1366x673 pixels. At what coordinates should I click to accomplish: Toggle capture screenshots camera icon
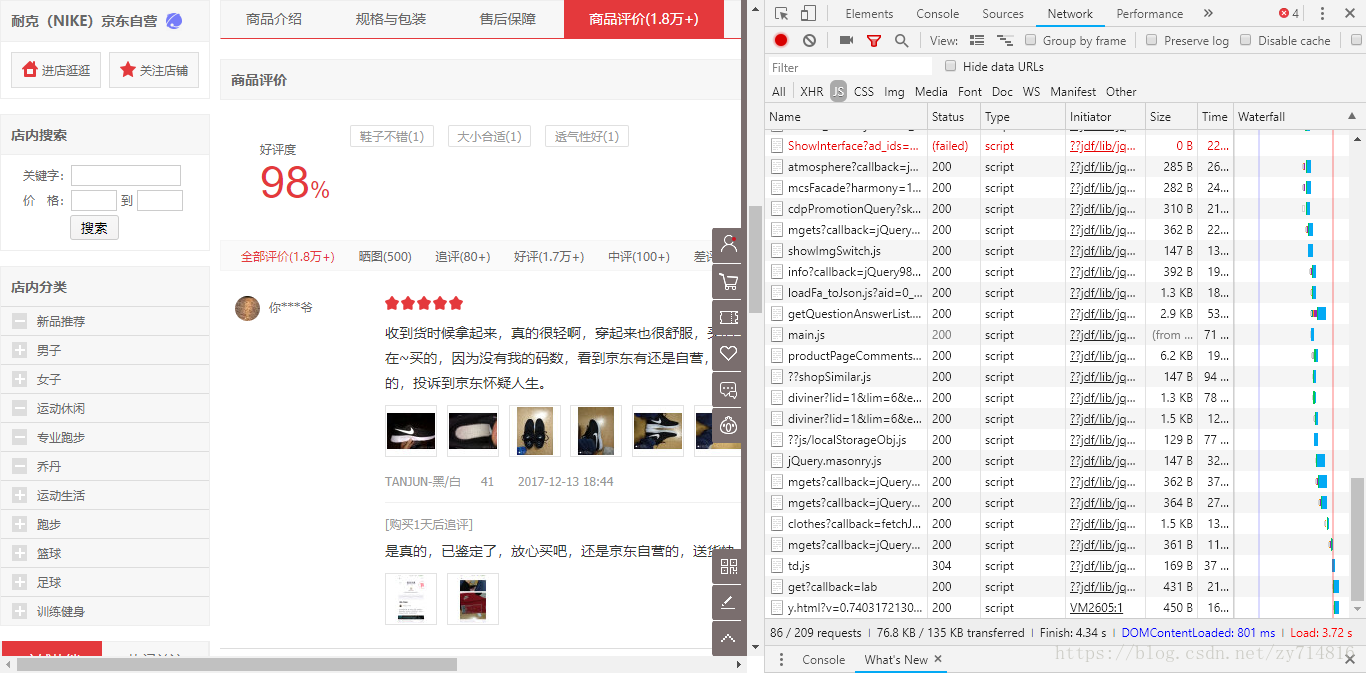click(846, 40)
